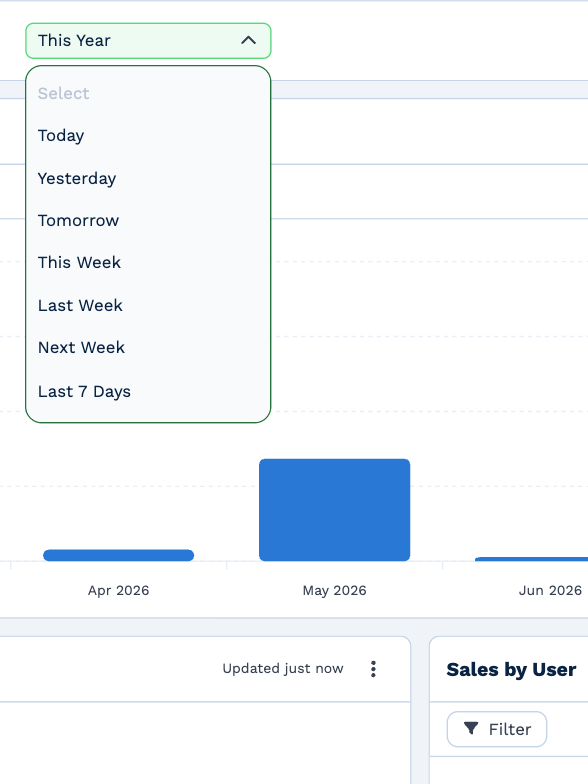
Task: Select This Week option
Action: tap(148, 262)
